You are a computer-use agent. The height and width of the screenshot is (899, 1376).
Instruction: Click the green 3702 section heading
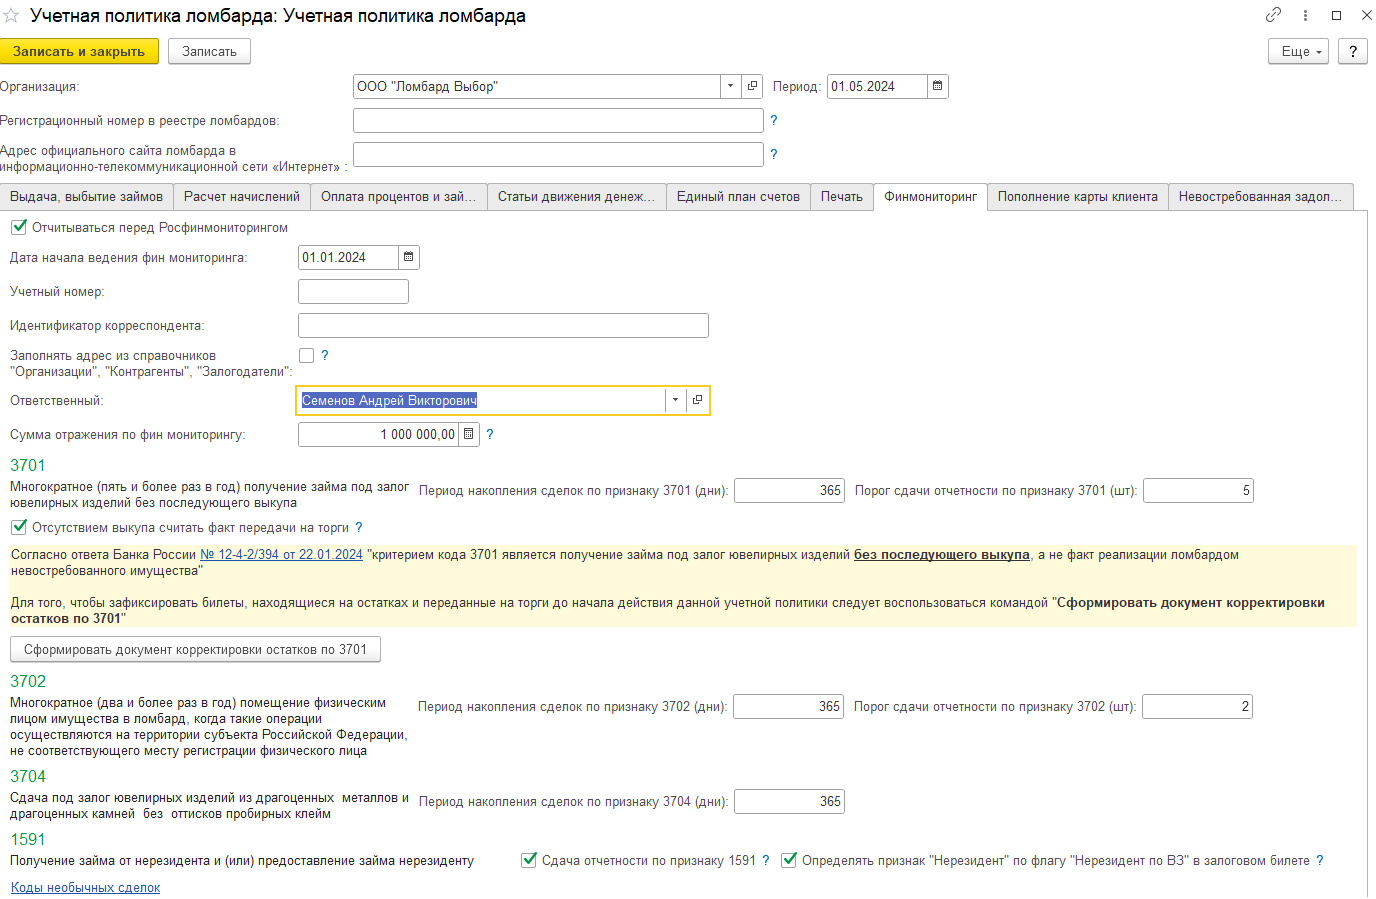click(x=28, y=681)
